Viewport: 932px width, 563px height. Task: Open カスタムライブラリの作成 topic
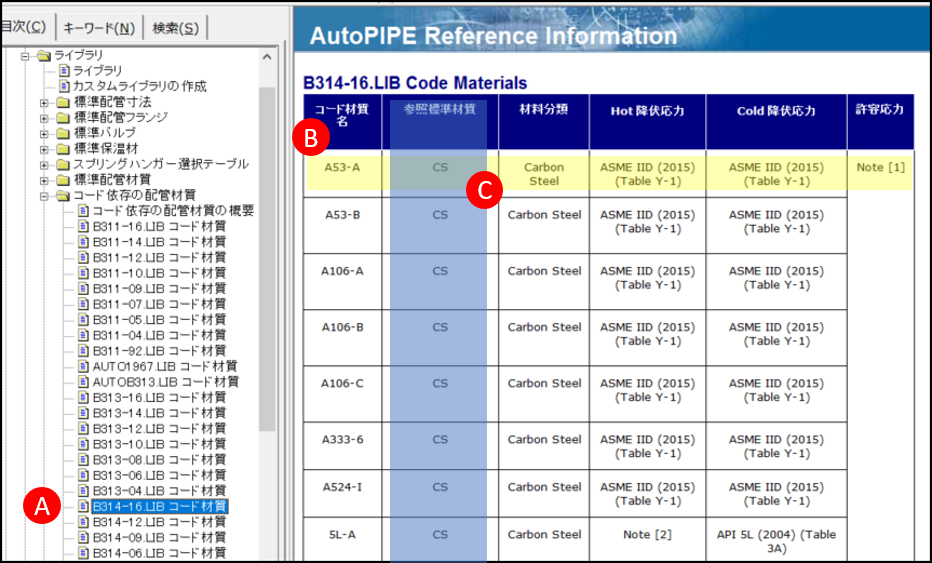click(140, 86)
